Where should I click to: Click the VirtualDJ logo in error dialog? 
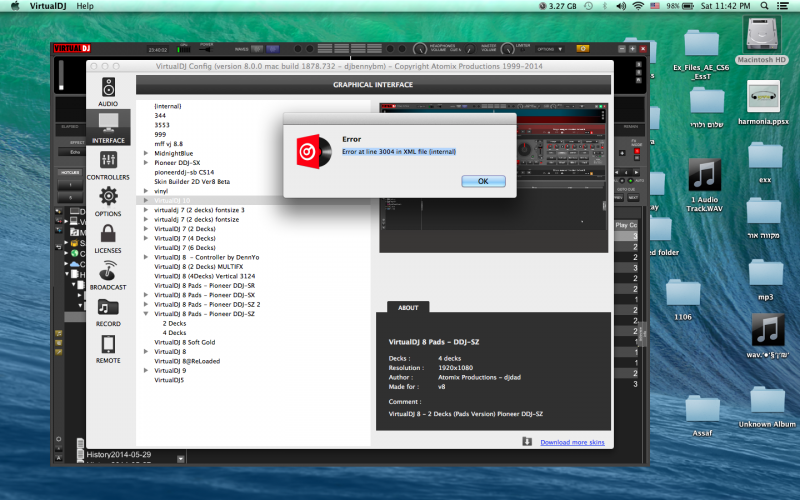point(314,152)
